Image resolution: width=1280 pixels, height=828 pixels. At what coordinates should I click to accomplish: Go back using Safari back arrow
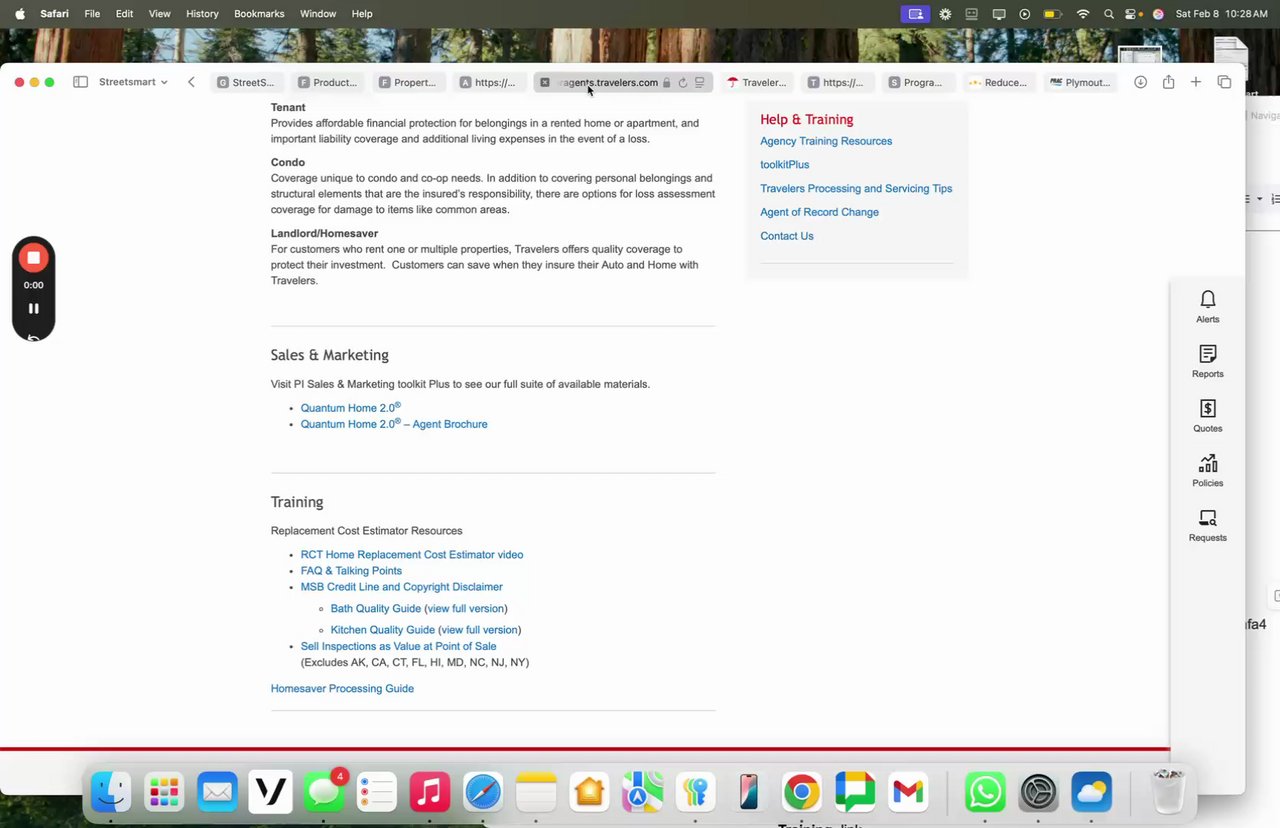[191, 82]
